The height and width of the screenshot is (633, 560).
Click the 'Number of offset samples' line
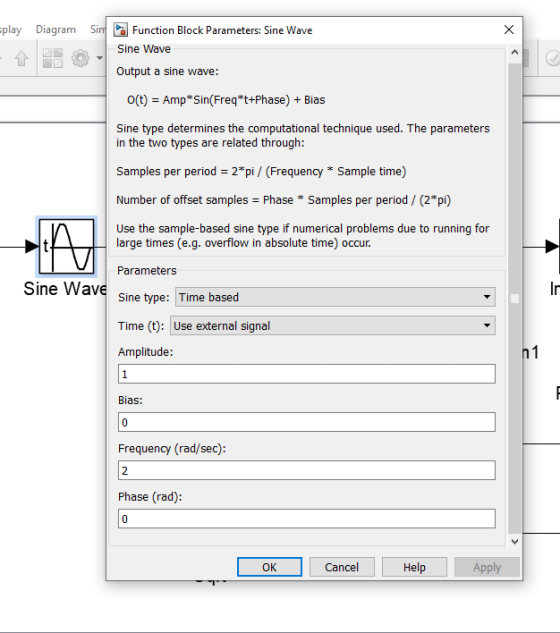coord(284,200)
